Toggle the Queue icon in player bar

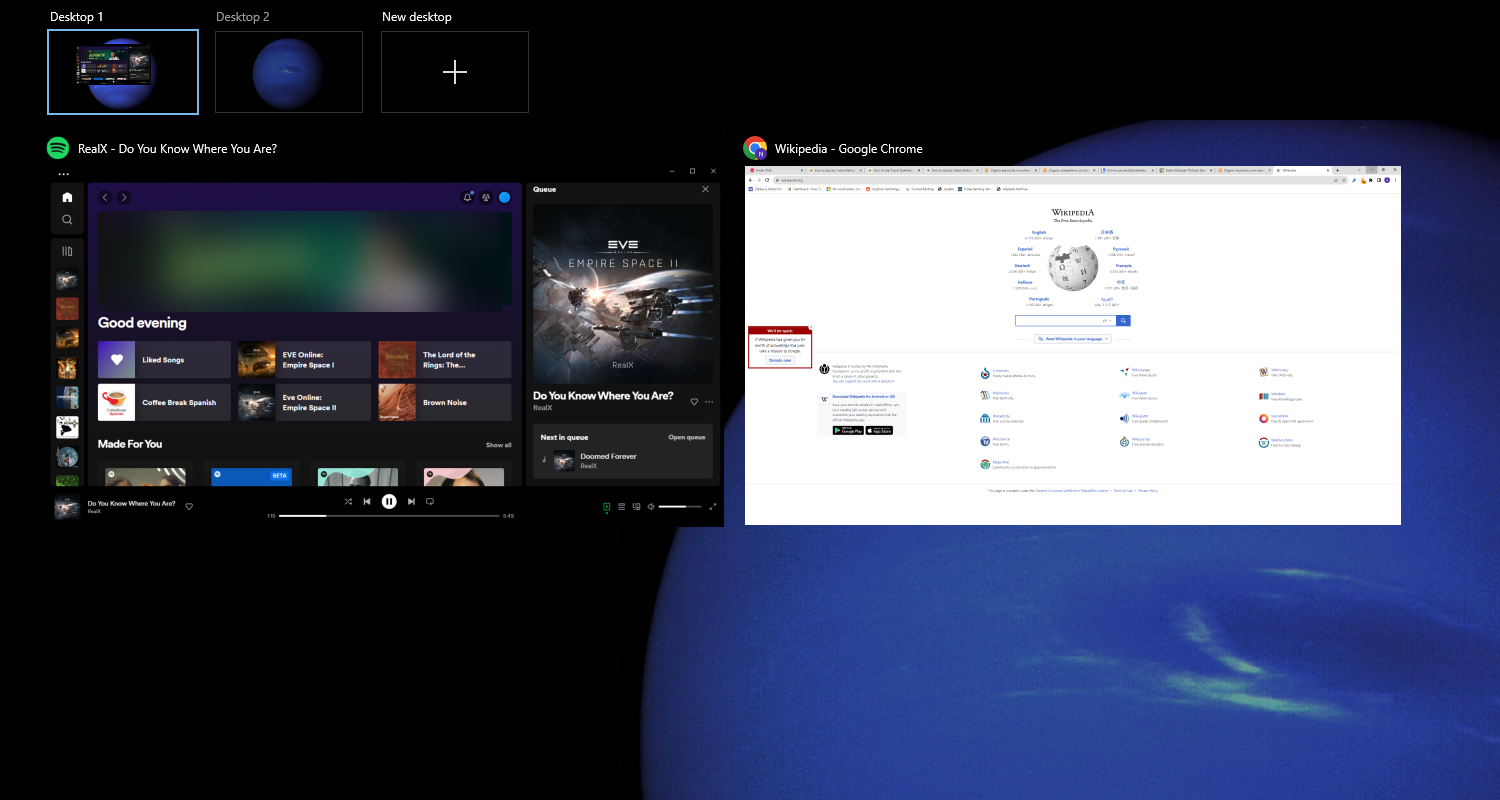[622, 507]
